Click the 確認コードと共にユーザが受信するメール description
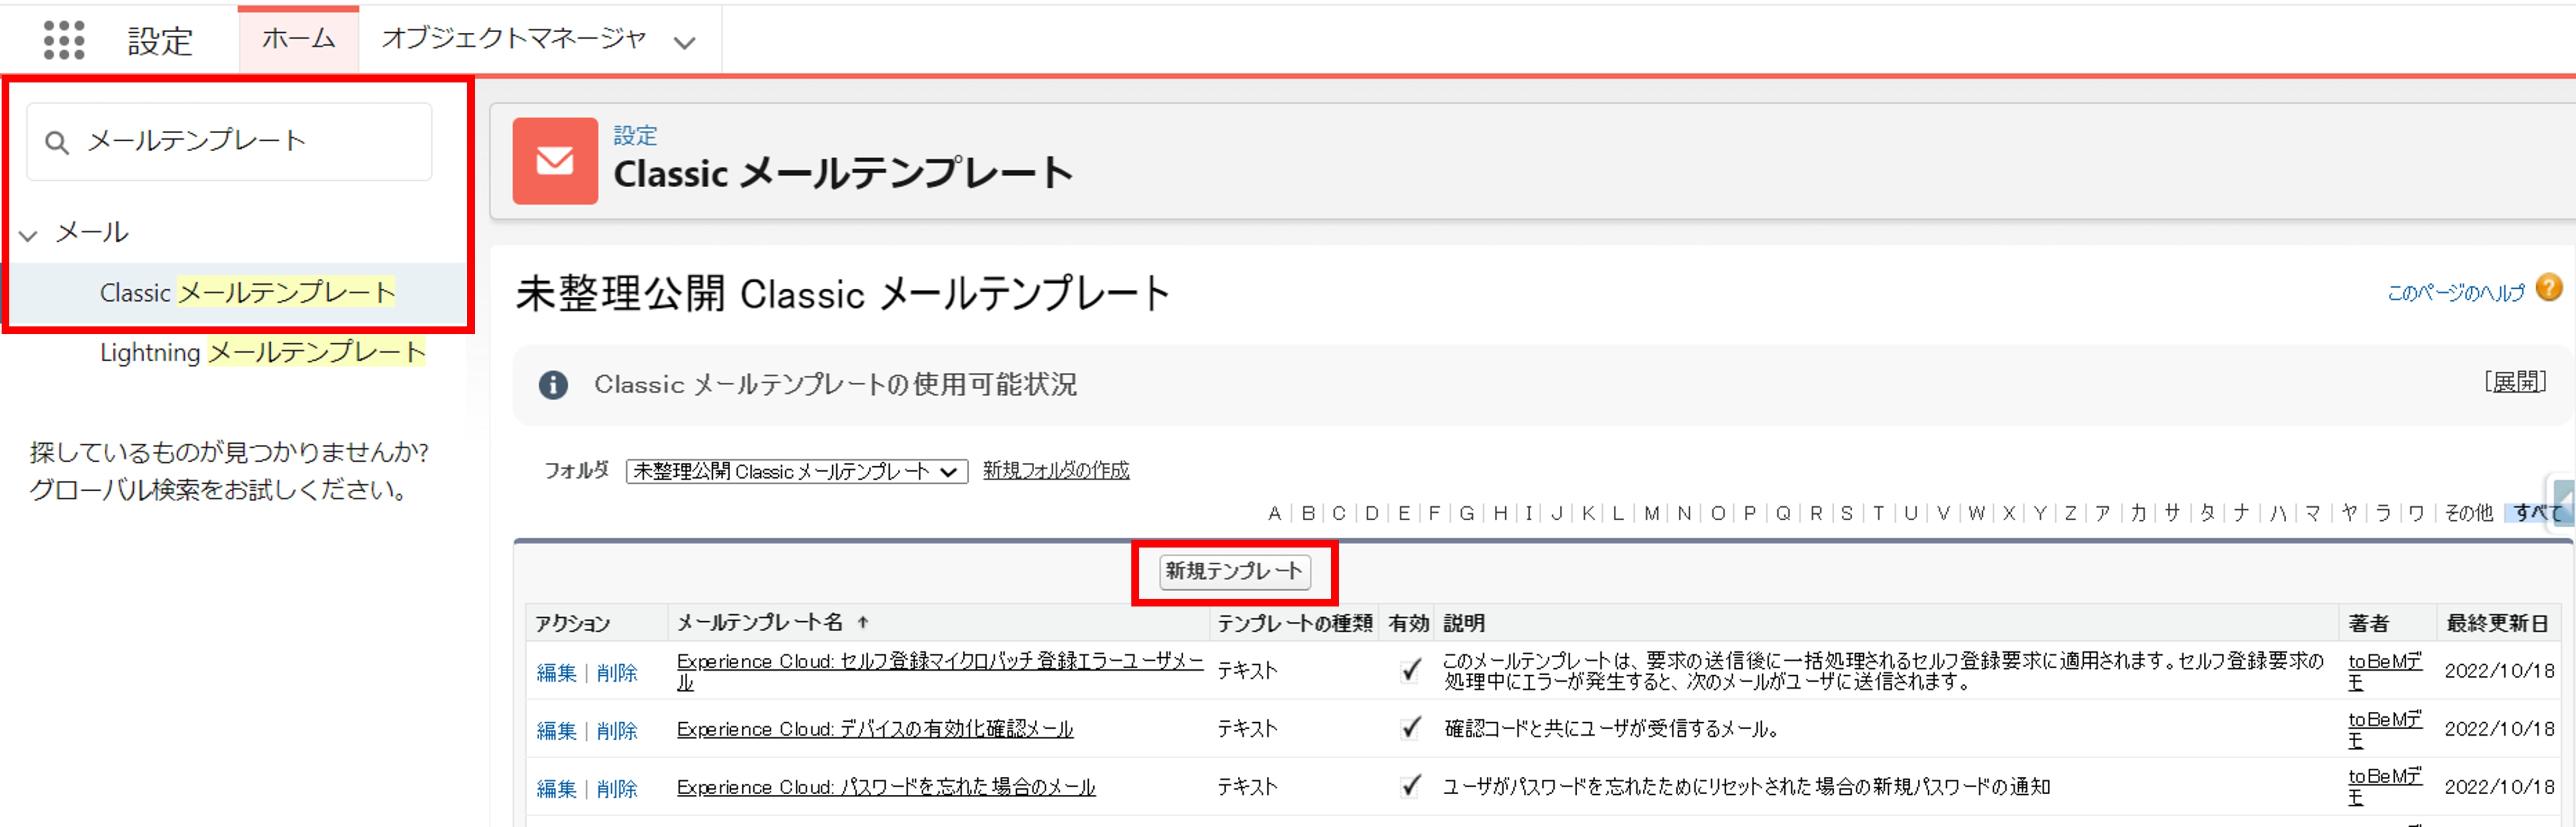This screenshot has width=2576, height=827. [1611, 729]
